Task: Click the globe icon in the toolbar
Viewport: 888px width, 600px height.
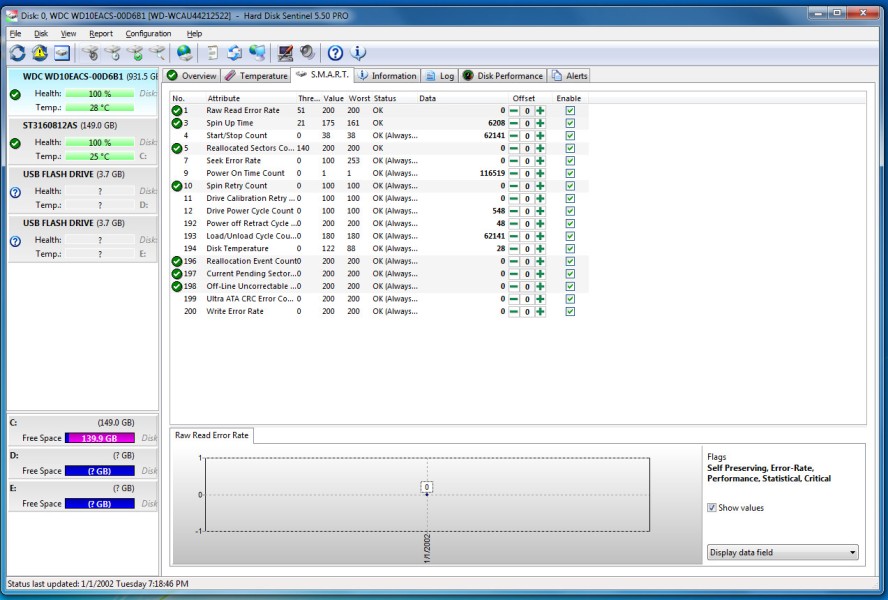Action: tap(184, 53)
